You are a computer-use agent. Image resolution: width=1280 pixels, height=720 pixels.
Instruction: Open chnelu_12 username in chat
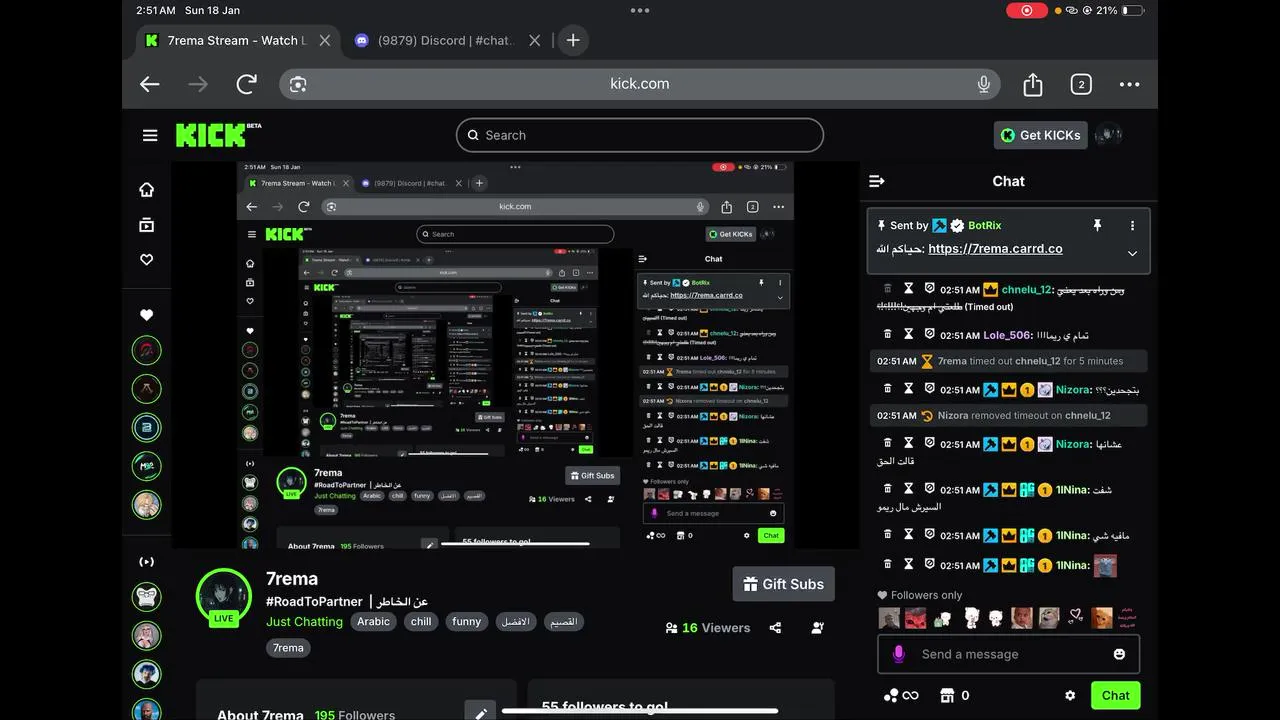[1026, 290]
